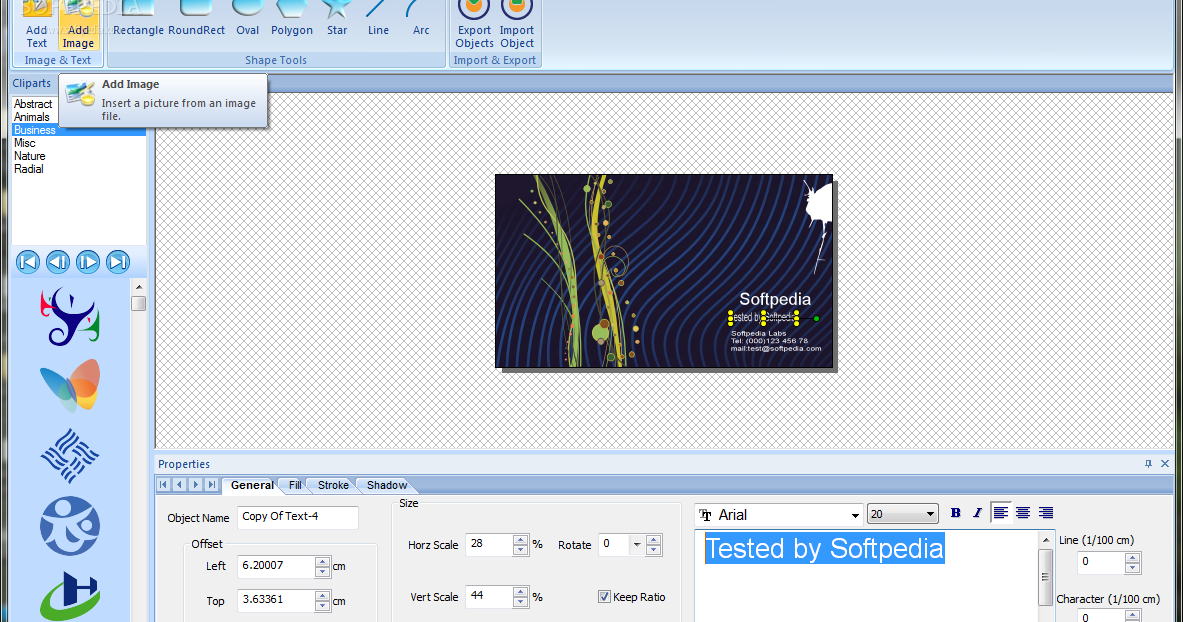
Task: Open Export Objects
Action: (474, 25)
